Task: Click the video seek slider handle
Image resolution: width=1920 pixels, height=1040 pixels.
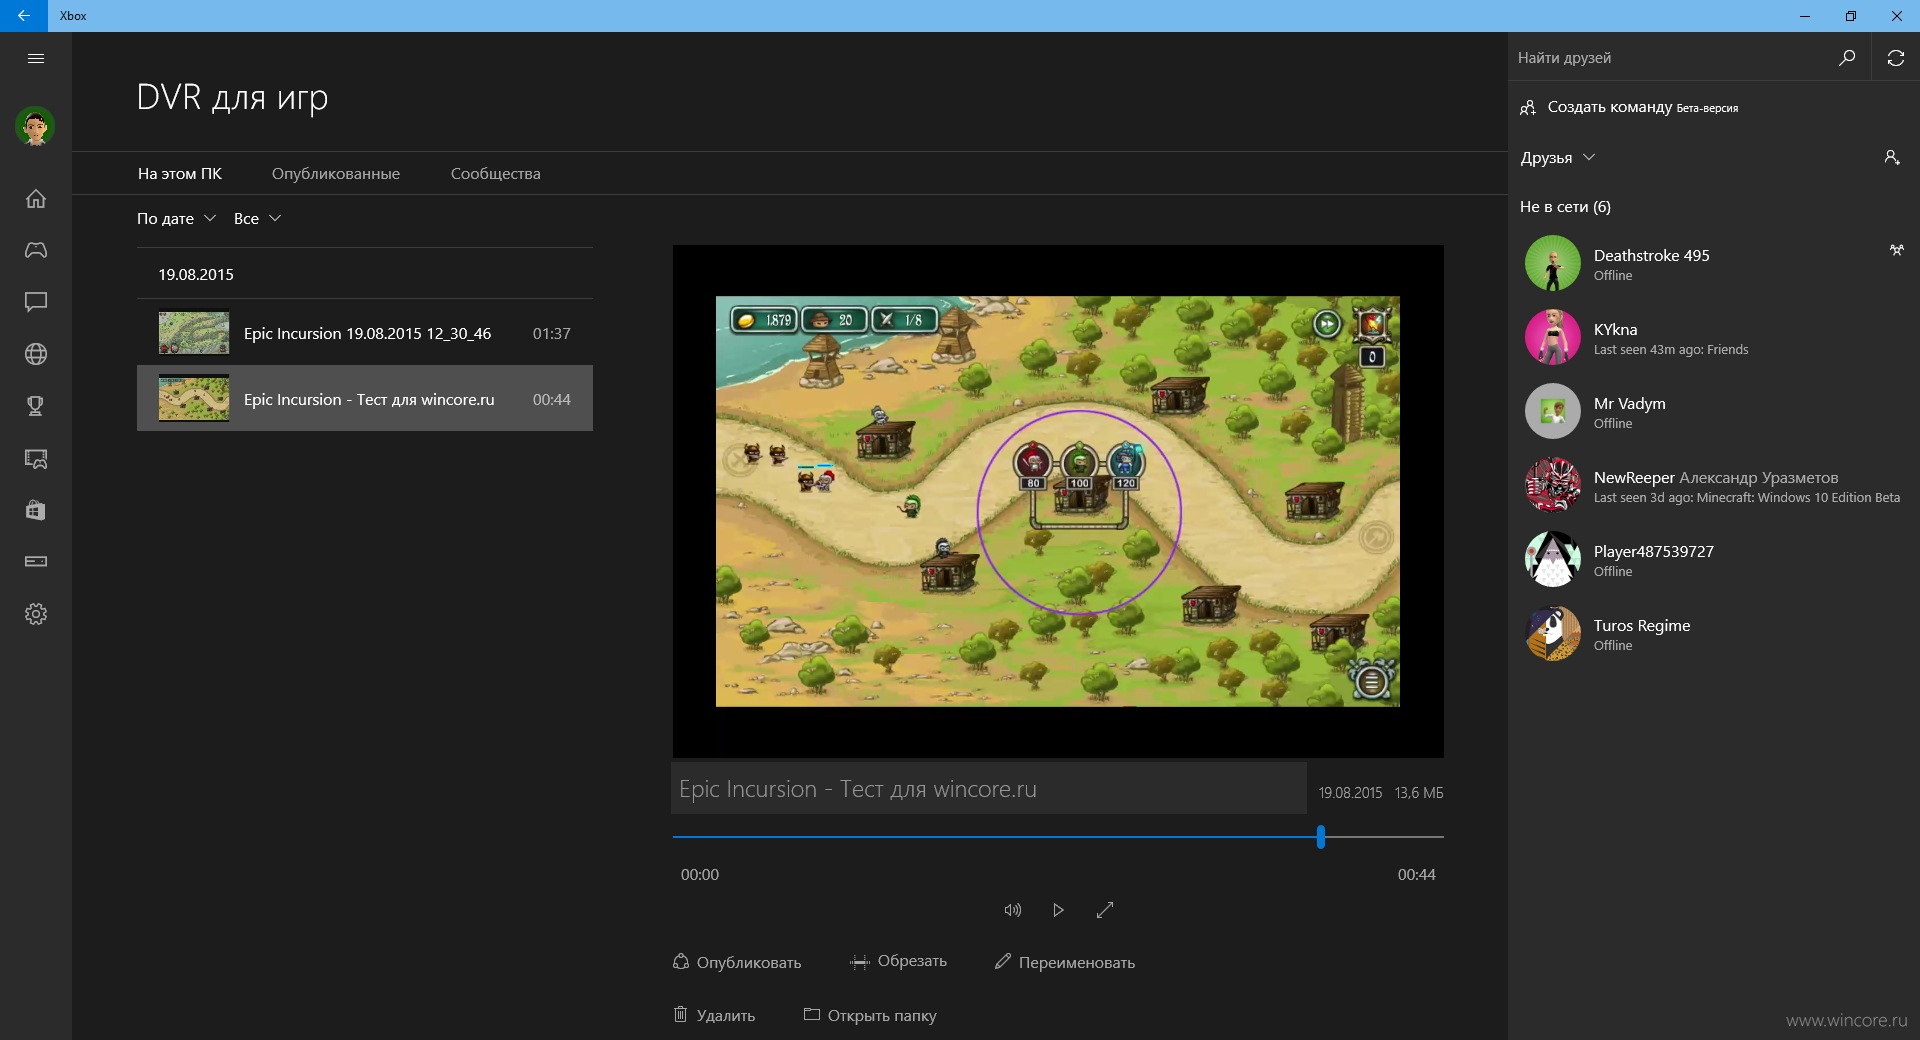Action: 1321,837
